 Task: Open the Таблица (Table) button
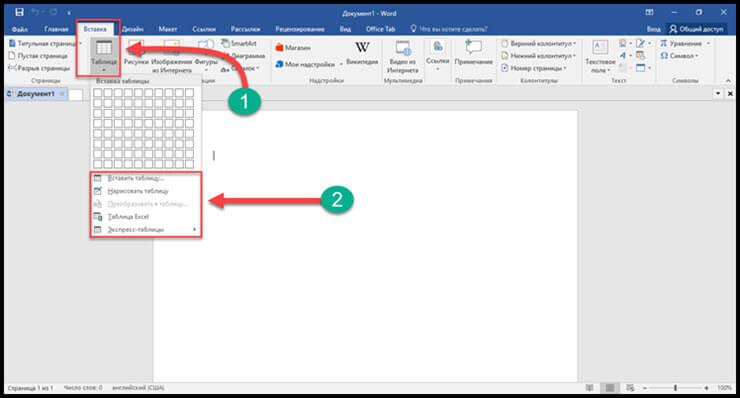point(104,56)
